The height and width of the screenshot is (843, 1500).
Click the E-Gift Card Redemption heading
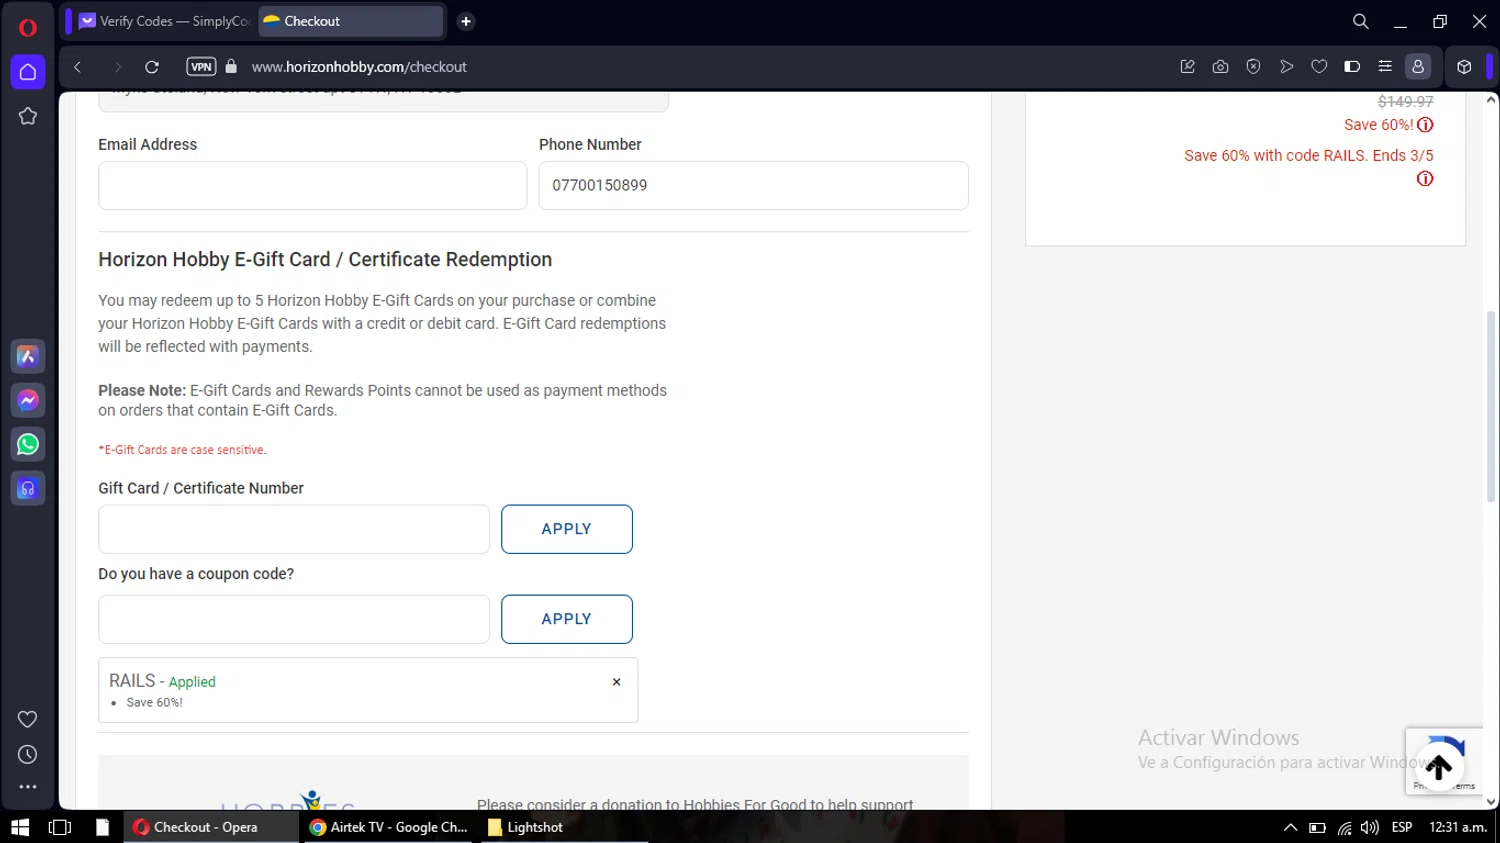click(325, 260)
